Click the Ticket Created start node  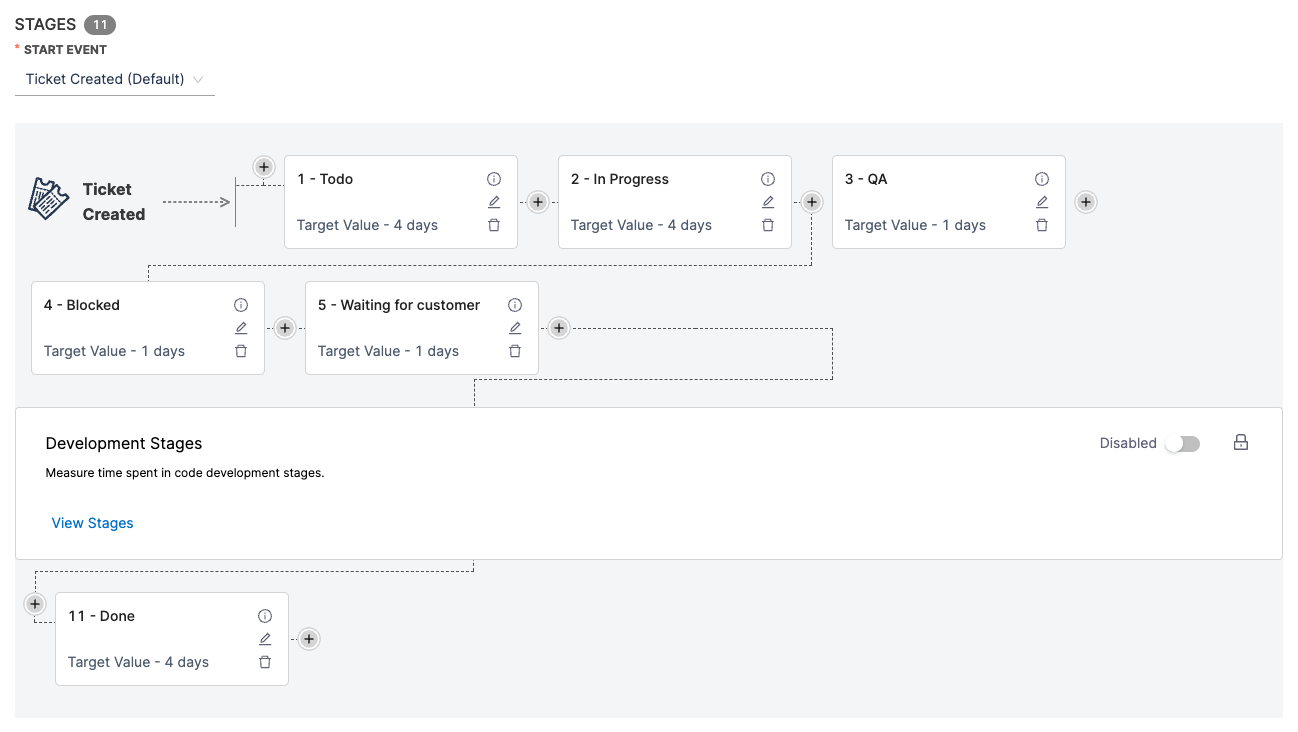[88, 201]
